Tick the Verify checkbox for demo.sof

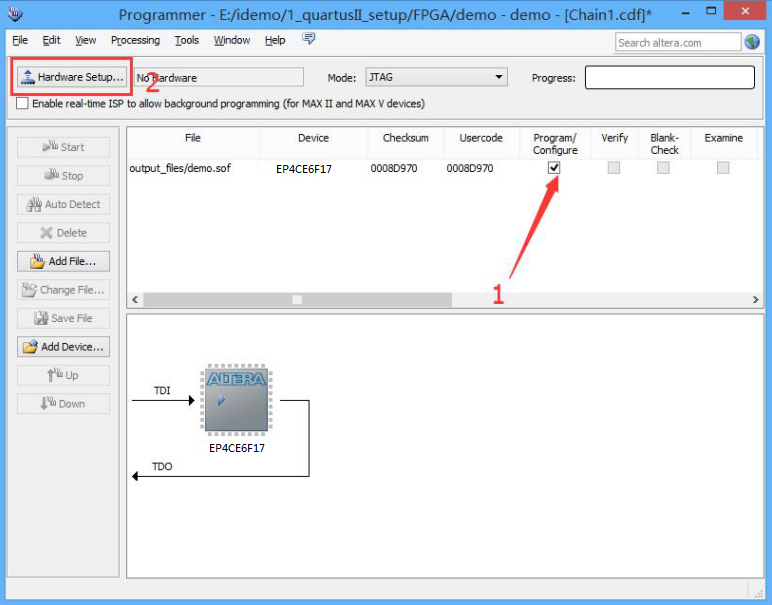613,168
